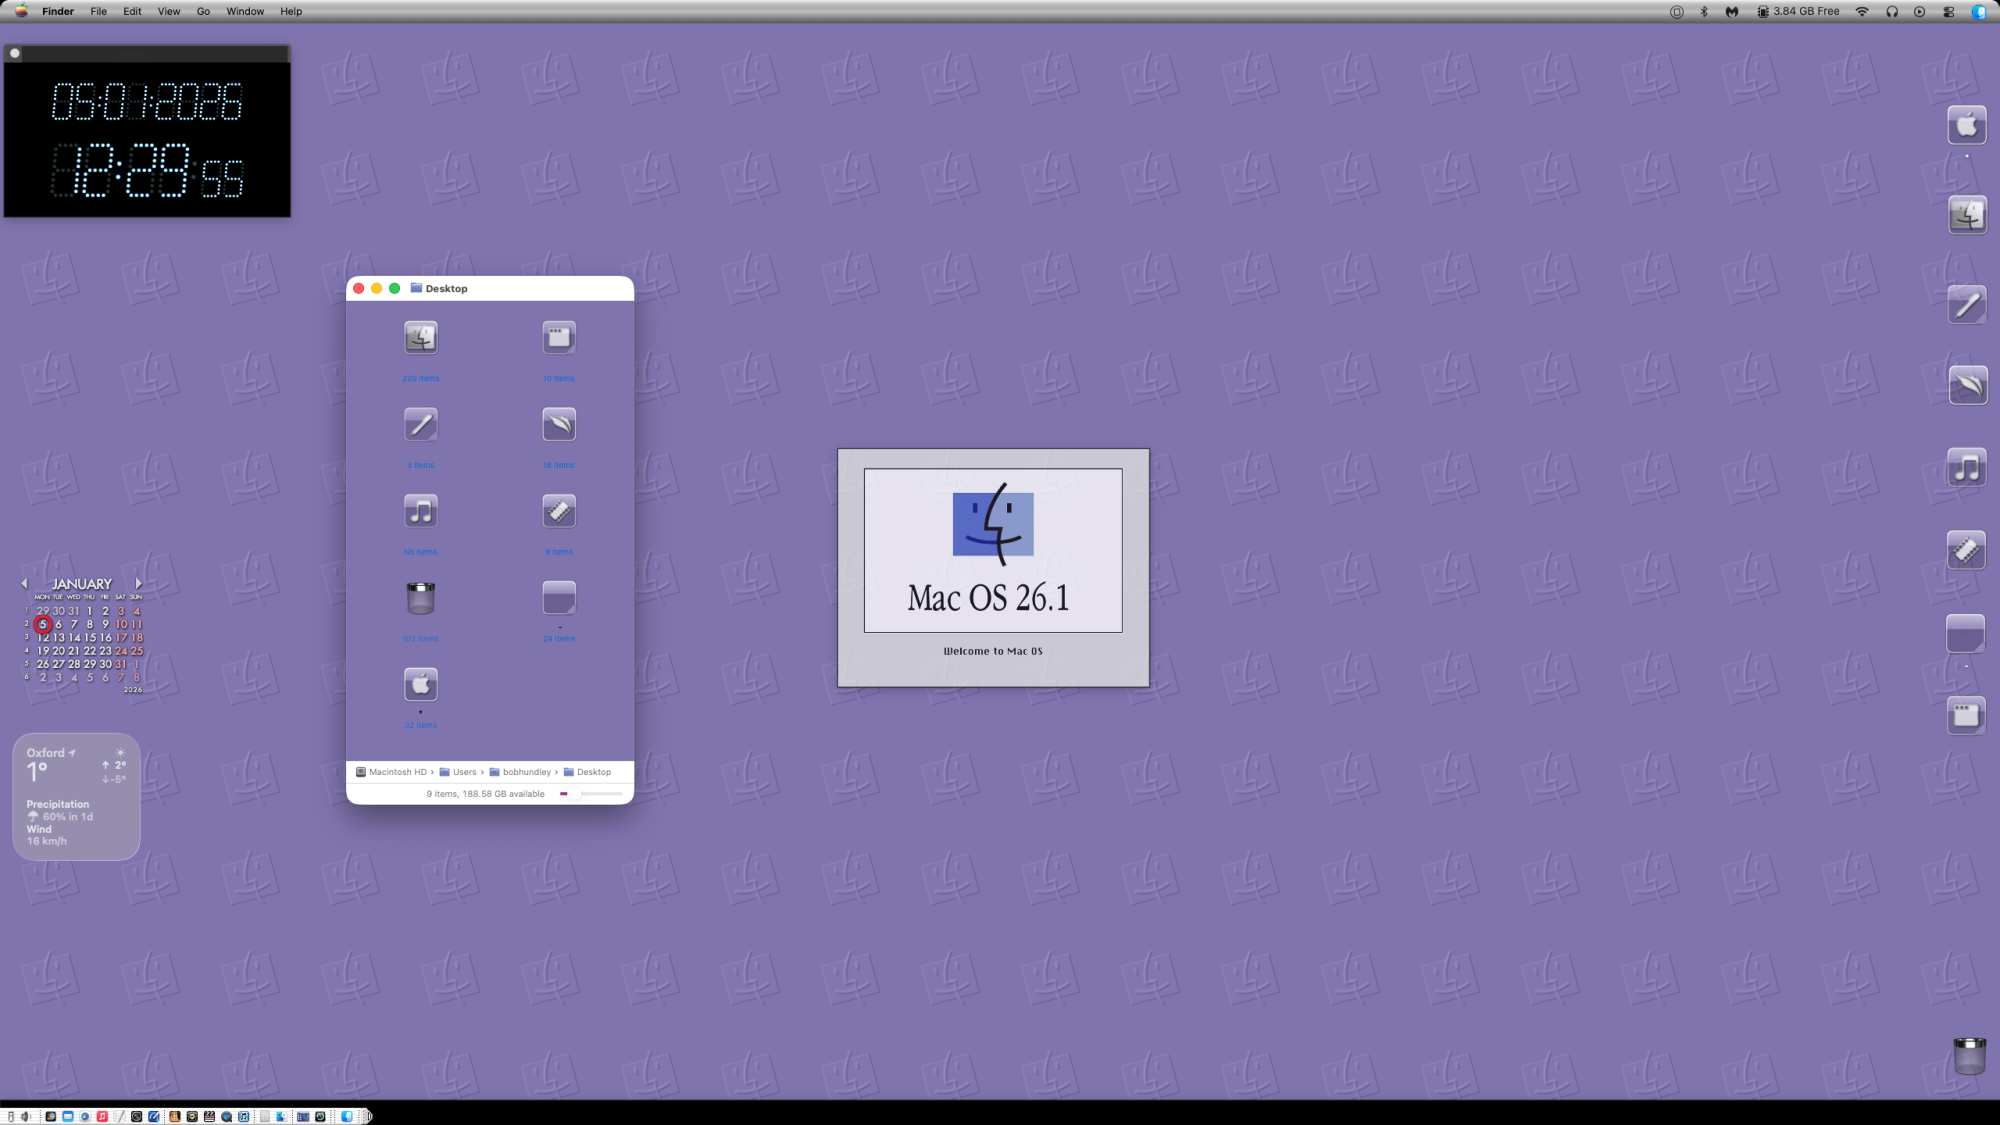
Task: Open the Bluetooth status menu
Action: pyautogui.click(x=1704, y=12)
